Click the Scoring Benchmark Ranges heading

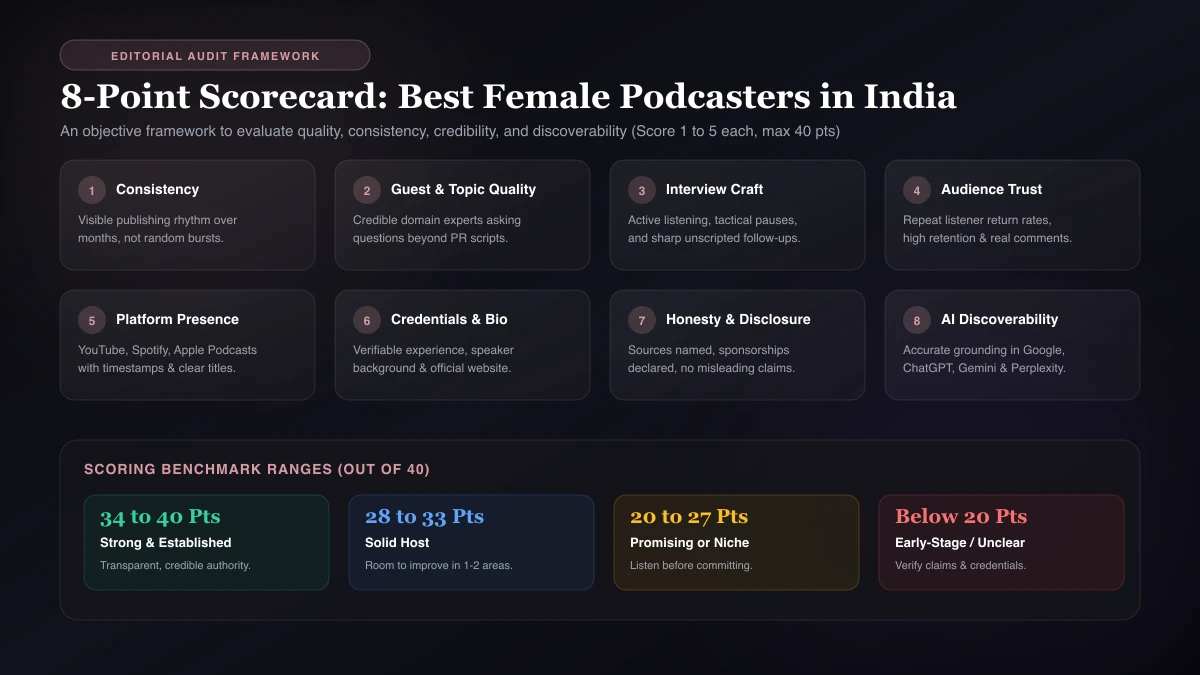coord(257,469)
